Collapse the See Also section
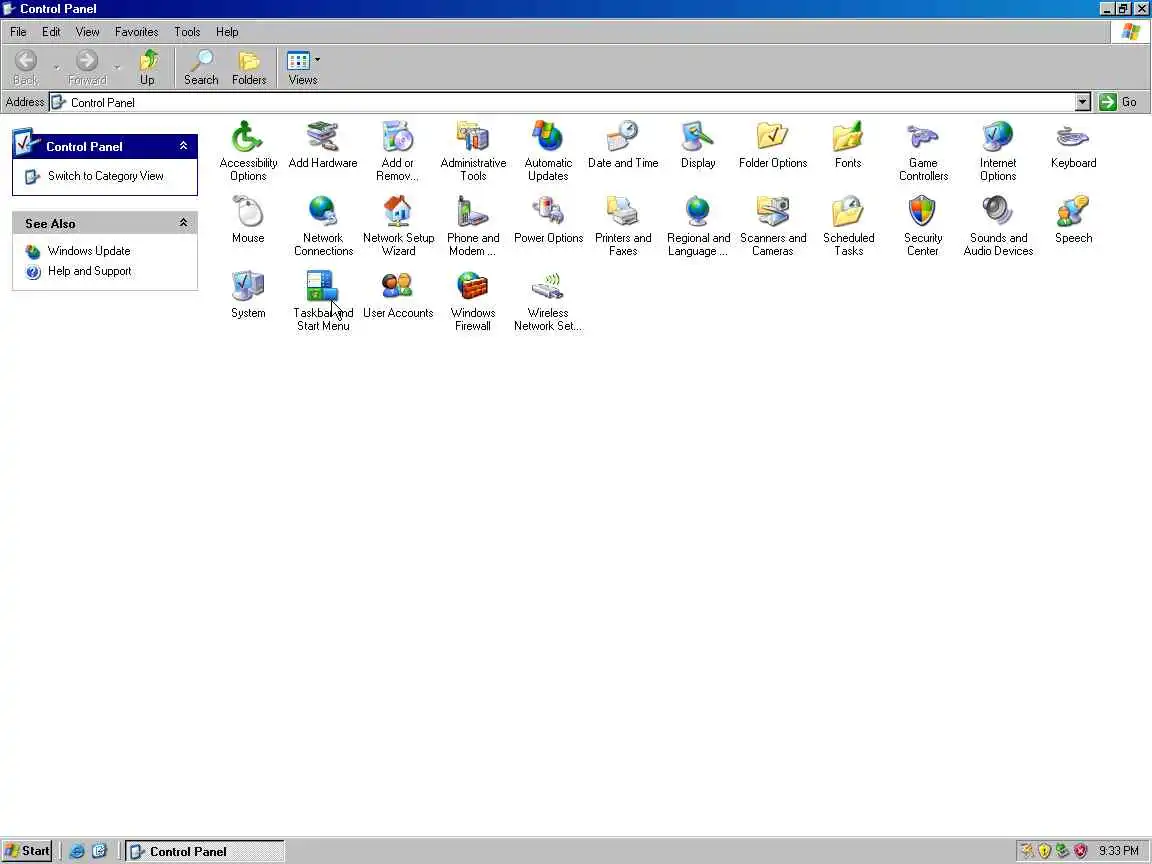 (x=183, y=223)
